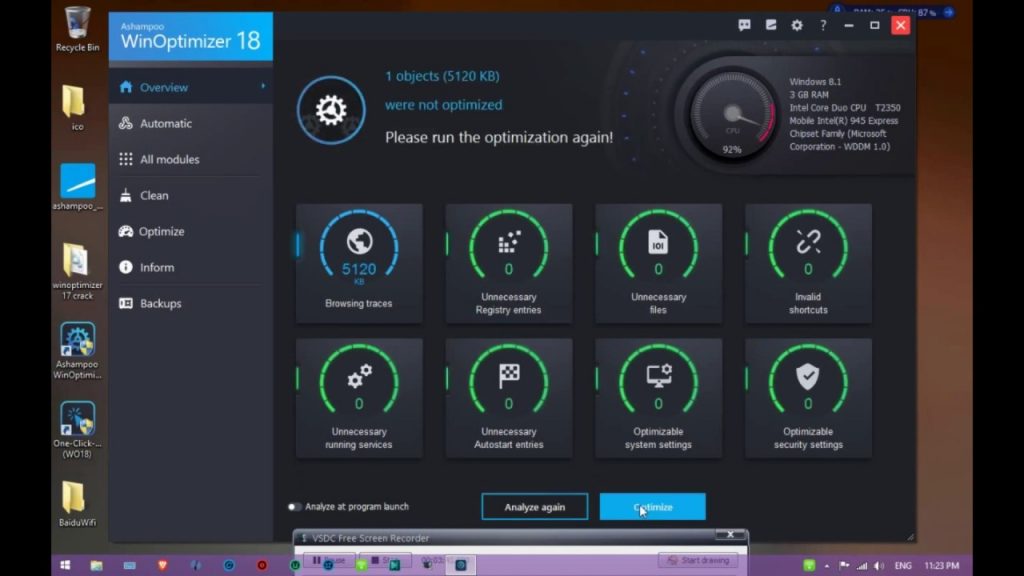
Task: Open the Ashampoo news icon in title bar
Action: pos(771,25)
